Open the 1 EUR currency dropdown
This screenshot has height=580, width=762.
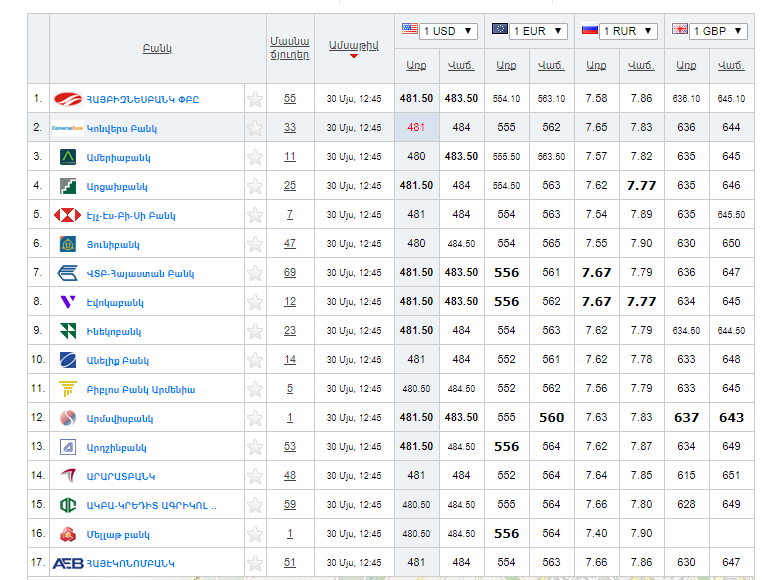(x=538, y=31)
